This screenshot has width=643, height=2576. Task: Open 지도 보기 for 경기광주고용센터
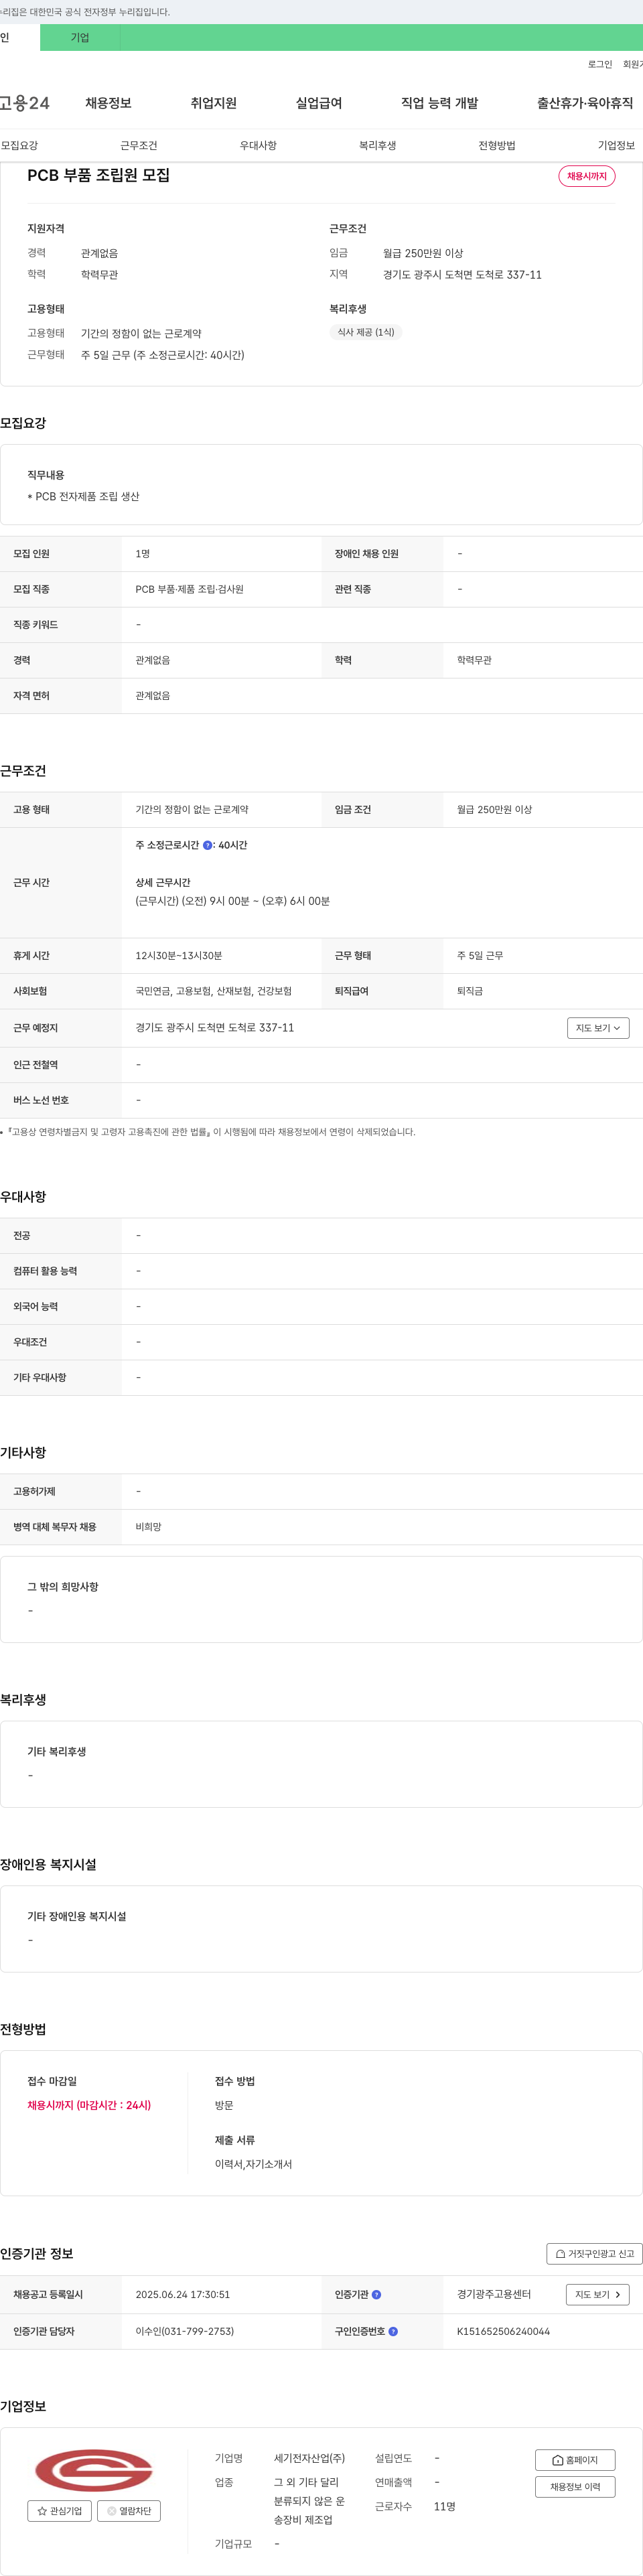tap(598, 2295)
